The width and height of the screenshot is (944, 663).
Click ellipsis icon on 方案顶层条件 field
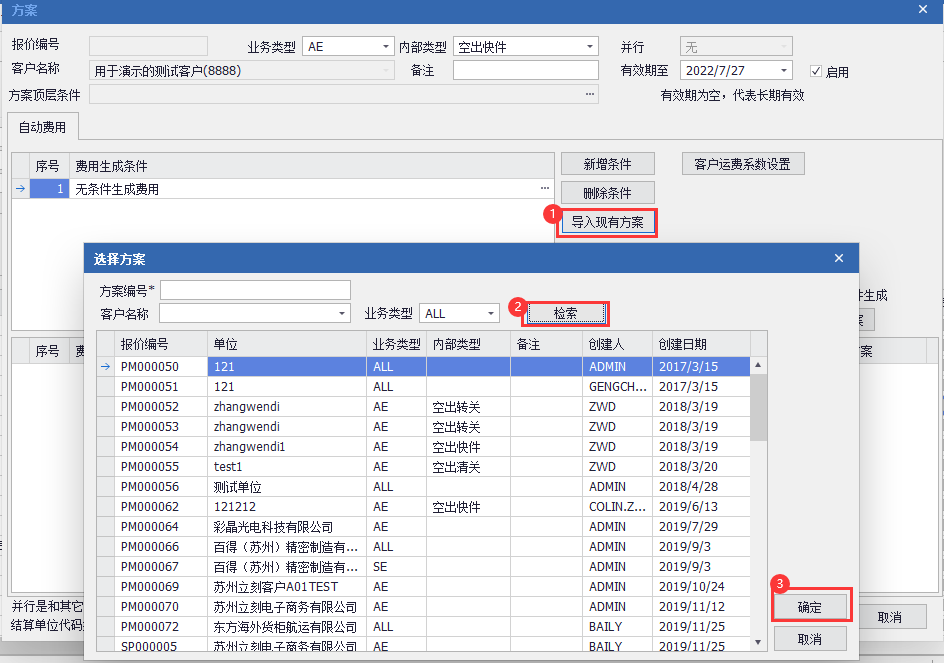[x=590, y=95]
